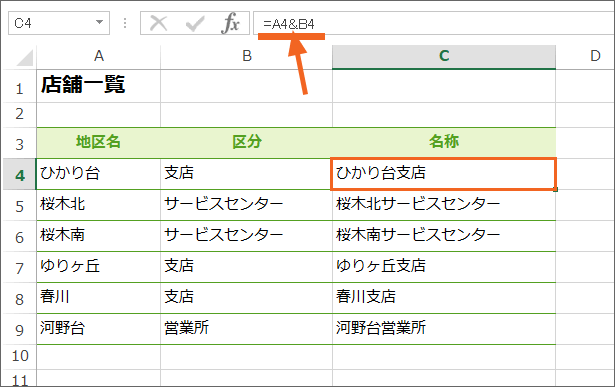Click the 区分 header cell
This screenshot has height=387, width=615.
point(246,143)
